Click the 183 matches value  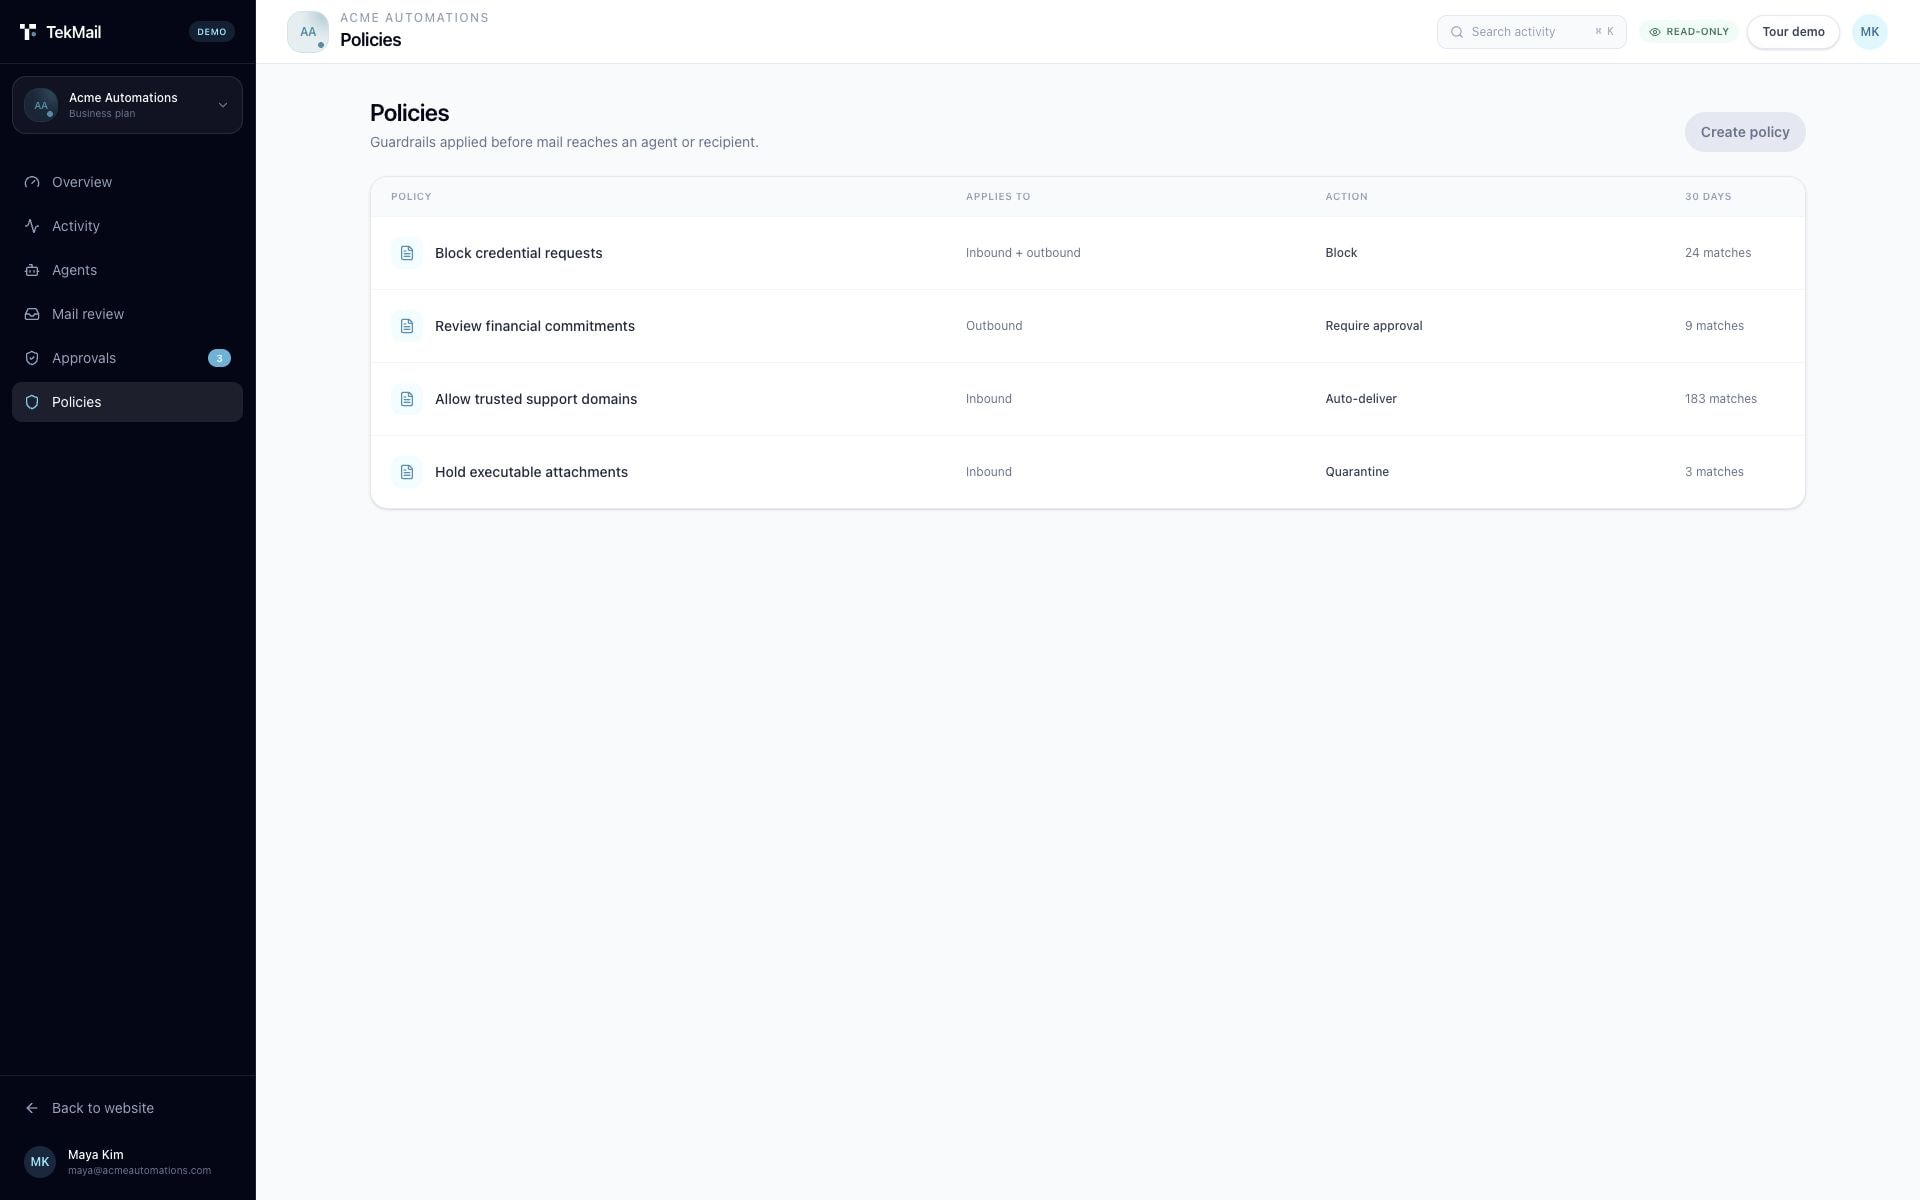tap(1721, 399)
